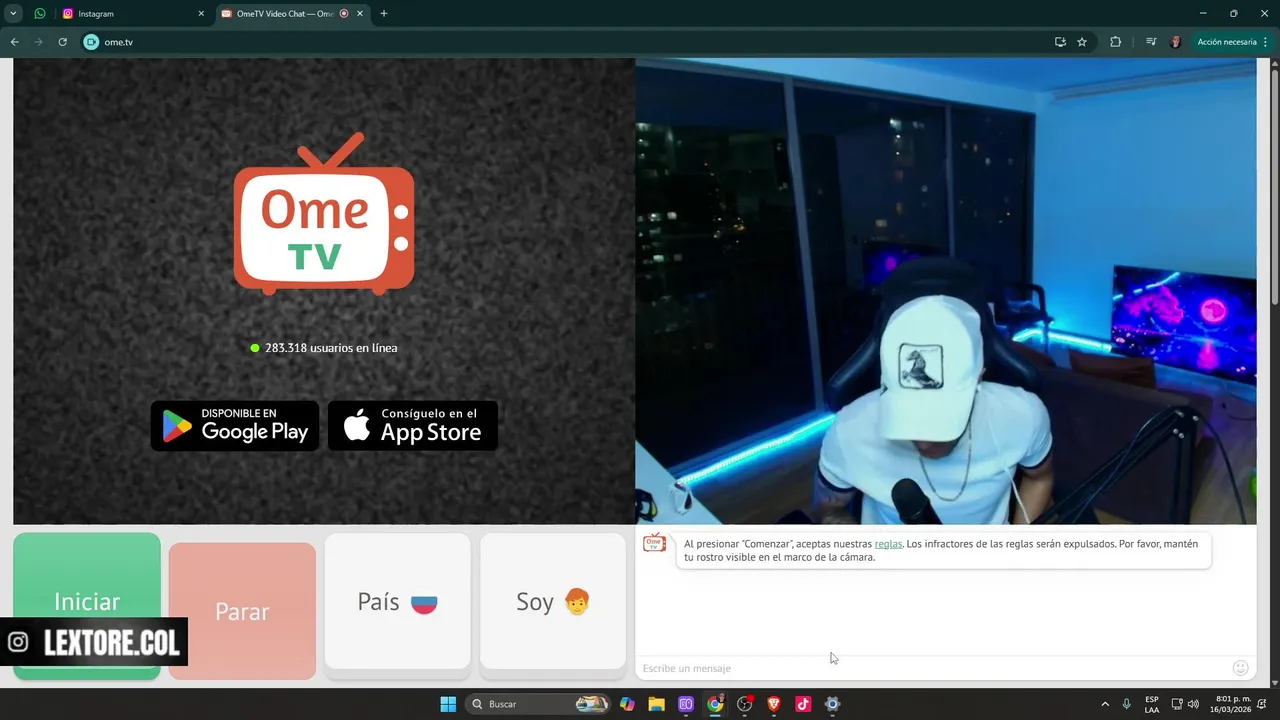Open Copilot from the taskbar

click(627, 704)
